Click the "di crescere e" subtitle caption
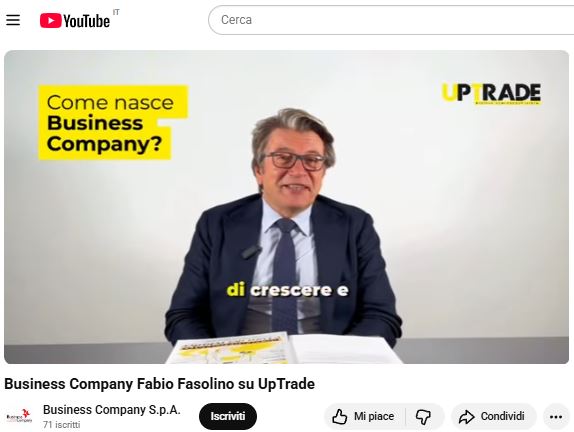Image resolution: width=574 pixels, height=432 pixels. coord(287,290)
